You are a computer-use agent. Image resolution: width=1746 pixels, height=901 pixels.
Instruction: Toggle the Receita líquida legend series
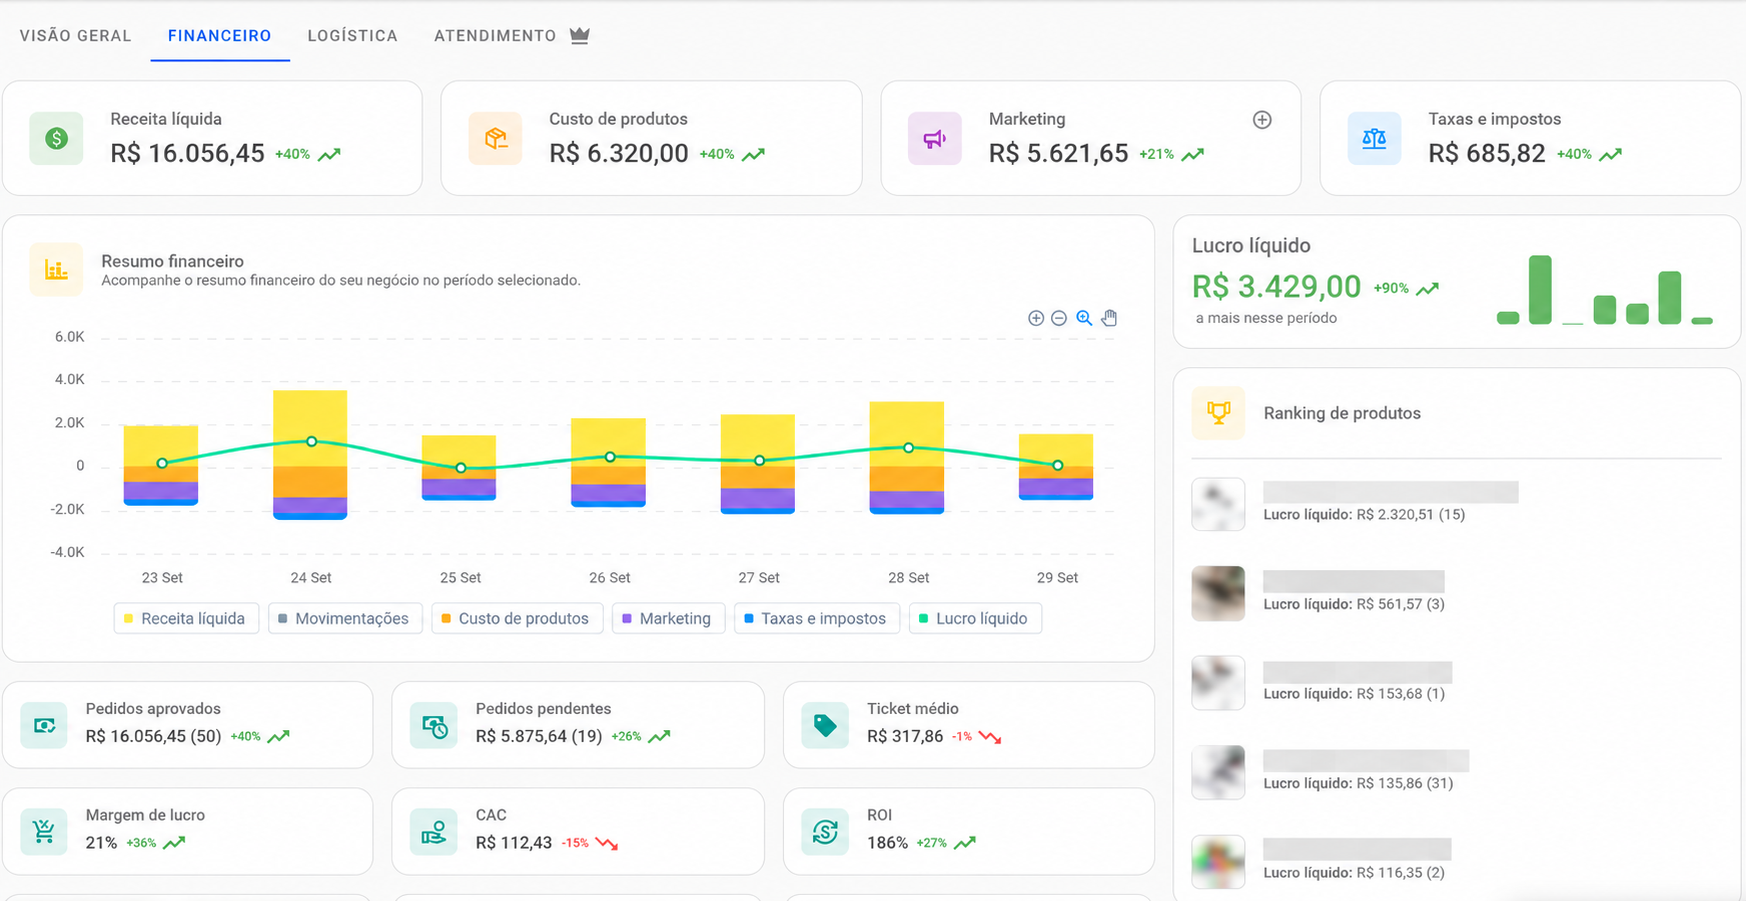(x=186, y=619)
